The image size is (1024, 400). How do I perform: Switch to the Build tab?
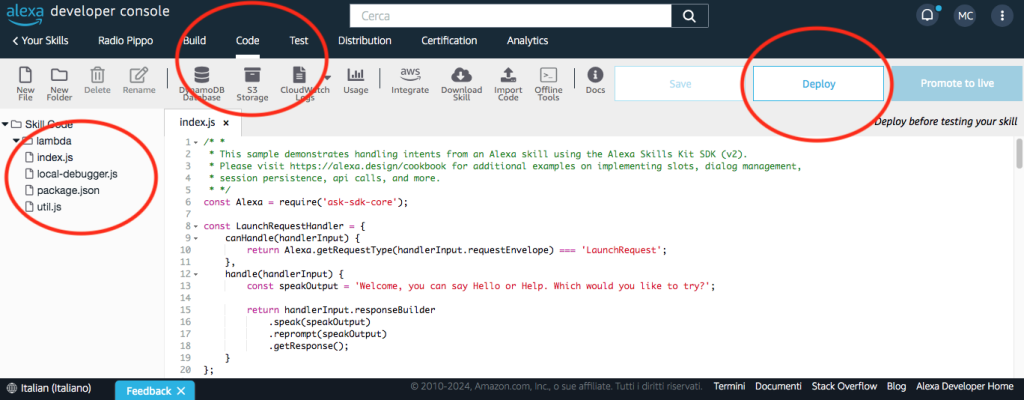(194, 41)
